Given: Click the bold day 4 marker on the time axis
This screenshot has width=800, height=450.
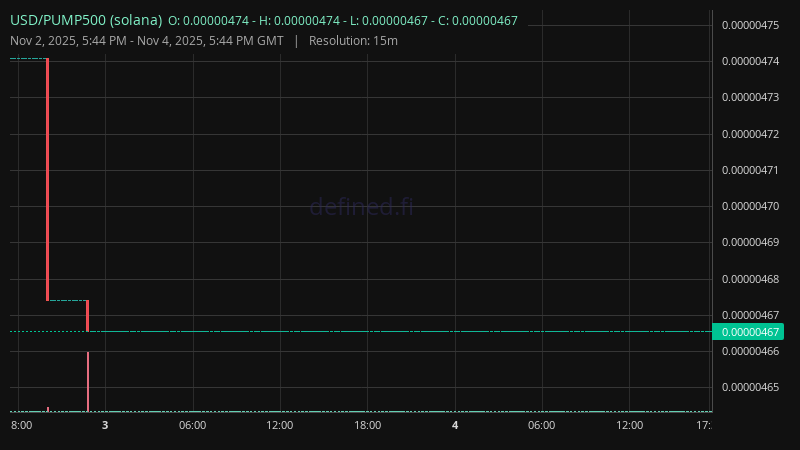Looking at the screenshot, I should point(455,425).
